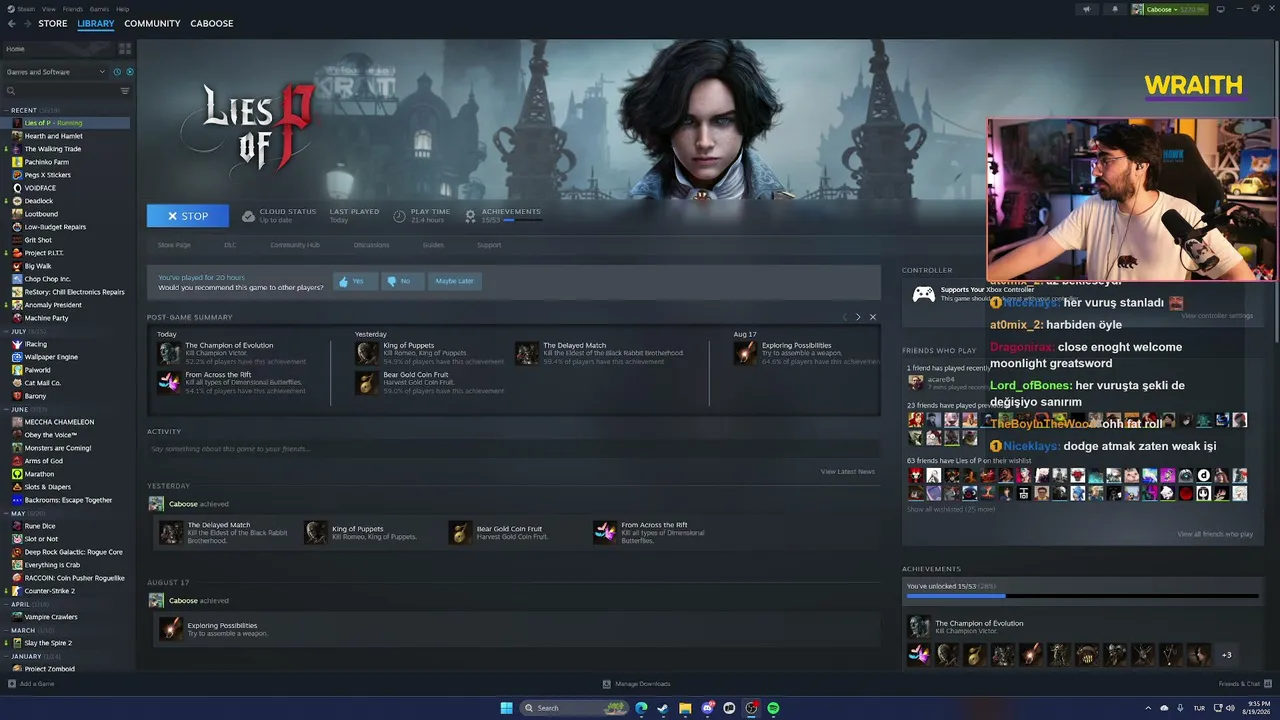The height and width of the screenshot is (720, 1280).
Task: Open the Games menu
Action: pos(99,9)
